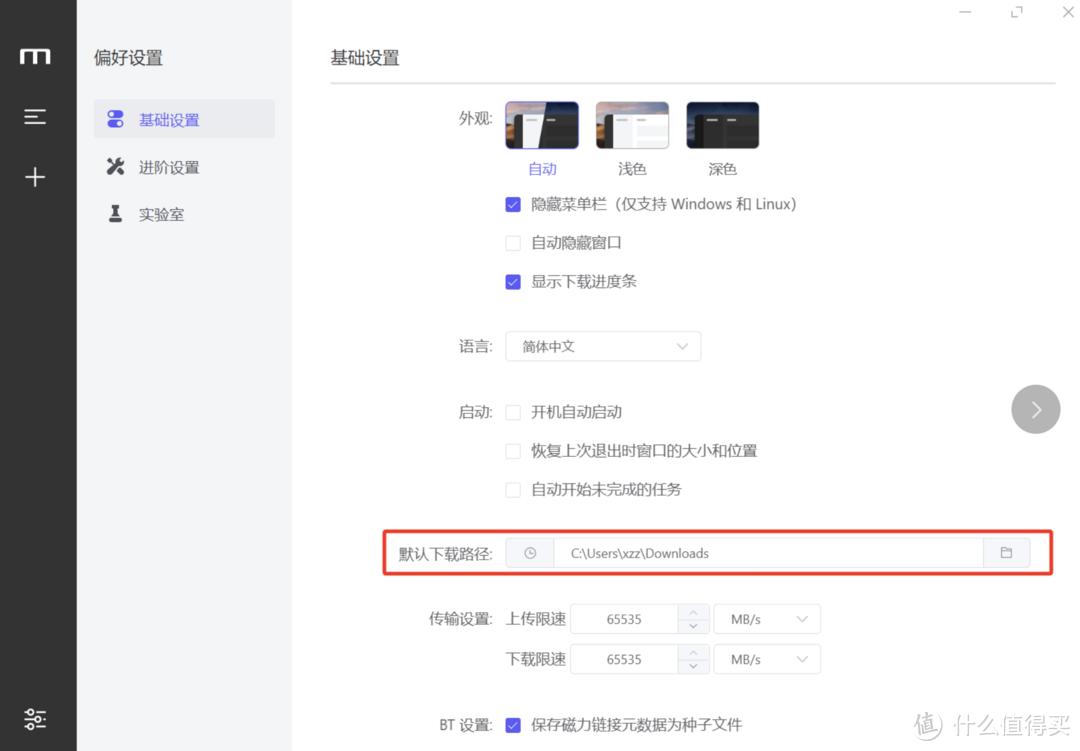The height and width of the screenshot is (751, 1080).
Task: Enable 自动隐藏窗口 checkbox
Action: tap(513, 243)
